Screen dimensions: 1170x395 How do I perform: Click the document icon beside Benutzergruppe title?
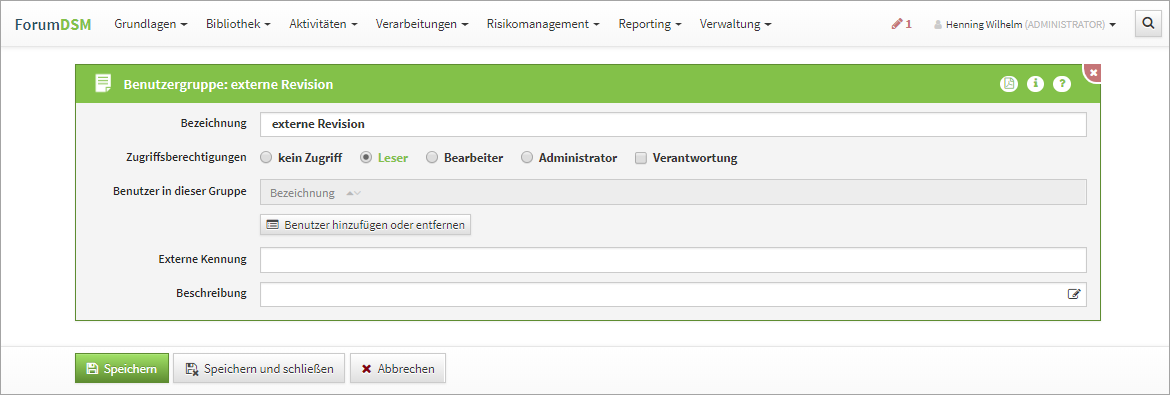(x=103, y=84)
